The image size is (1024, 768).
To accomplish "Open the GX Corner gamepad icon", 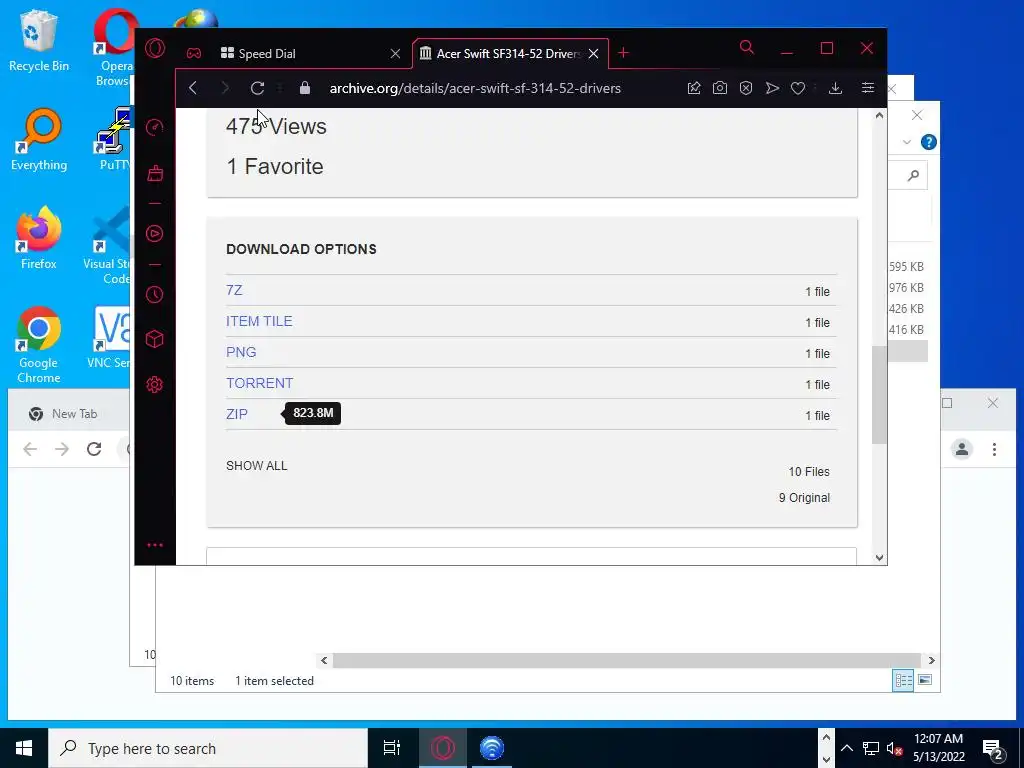I will click(x=194, y=54).
